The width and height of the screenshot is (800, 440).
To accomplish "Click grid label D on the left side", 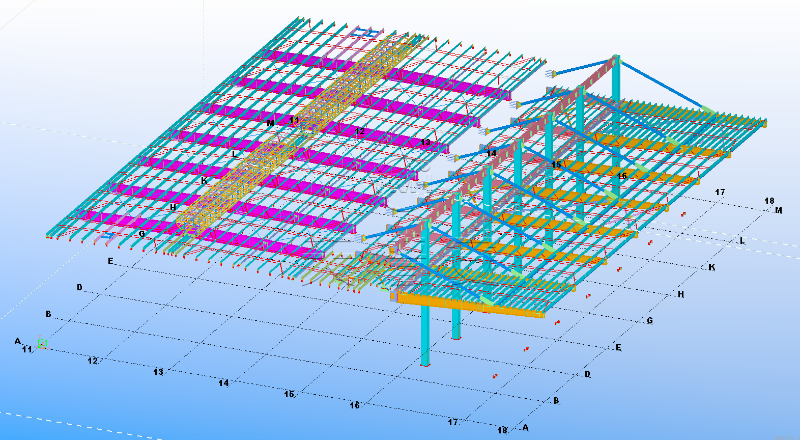I will click(79, 288).
